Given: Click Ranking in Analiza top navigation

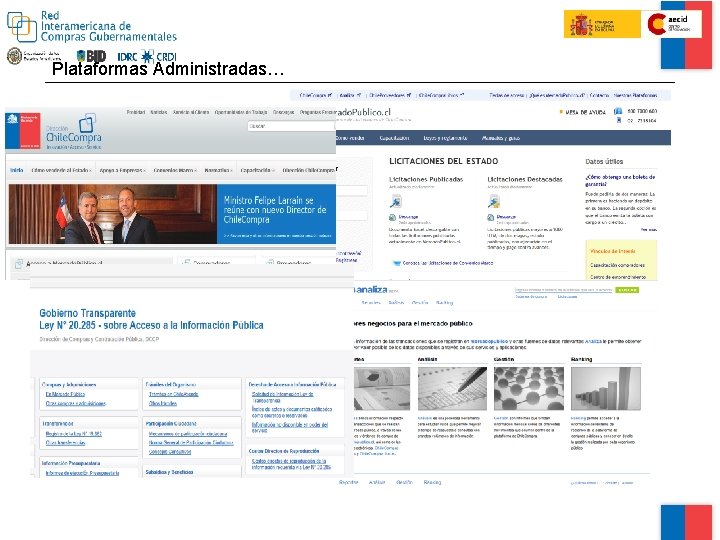Looking at the screenshot, I should (444, 303).
